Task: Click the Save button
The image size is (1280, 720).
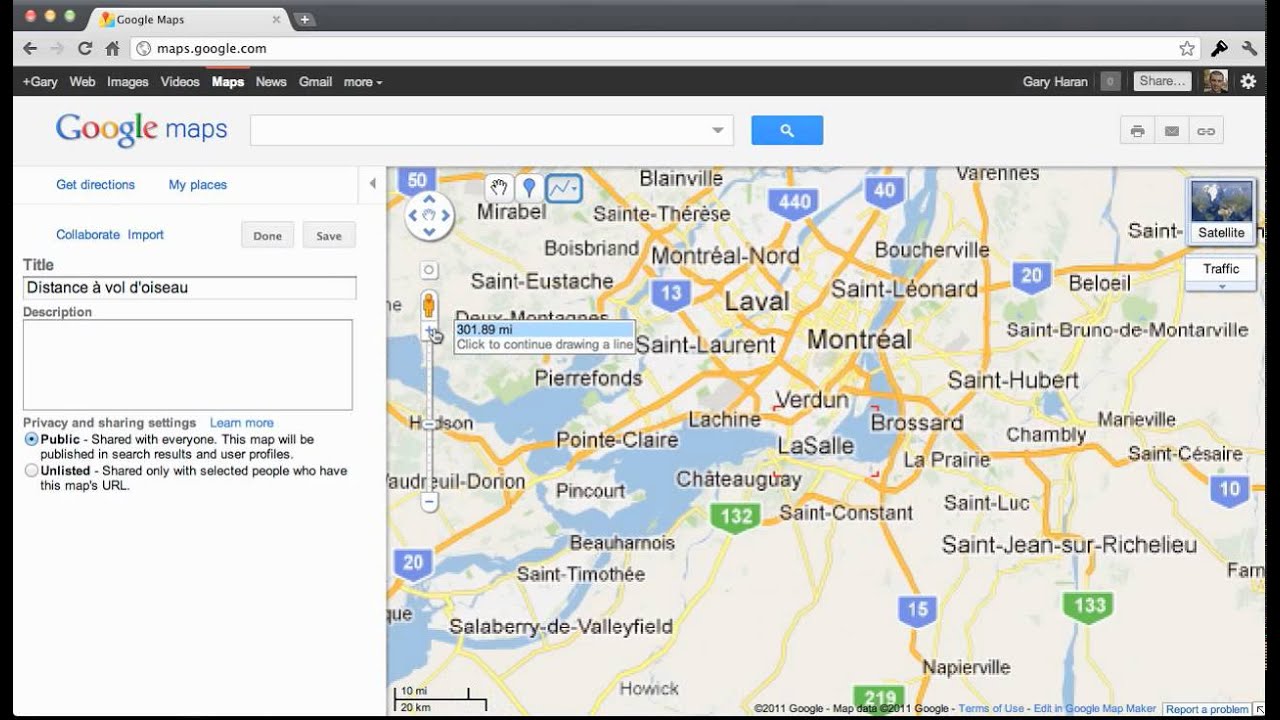Action: click(329, 235)
